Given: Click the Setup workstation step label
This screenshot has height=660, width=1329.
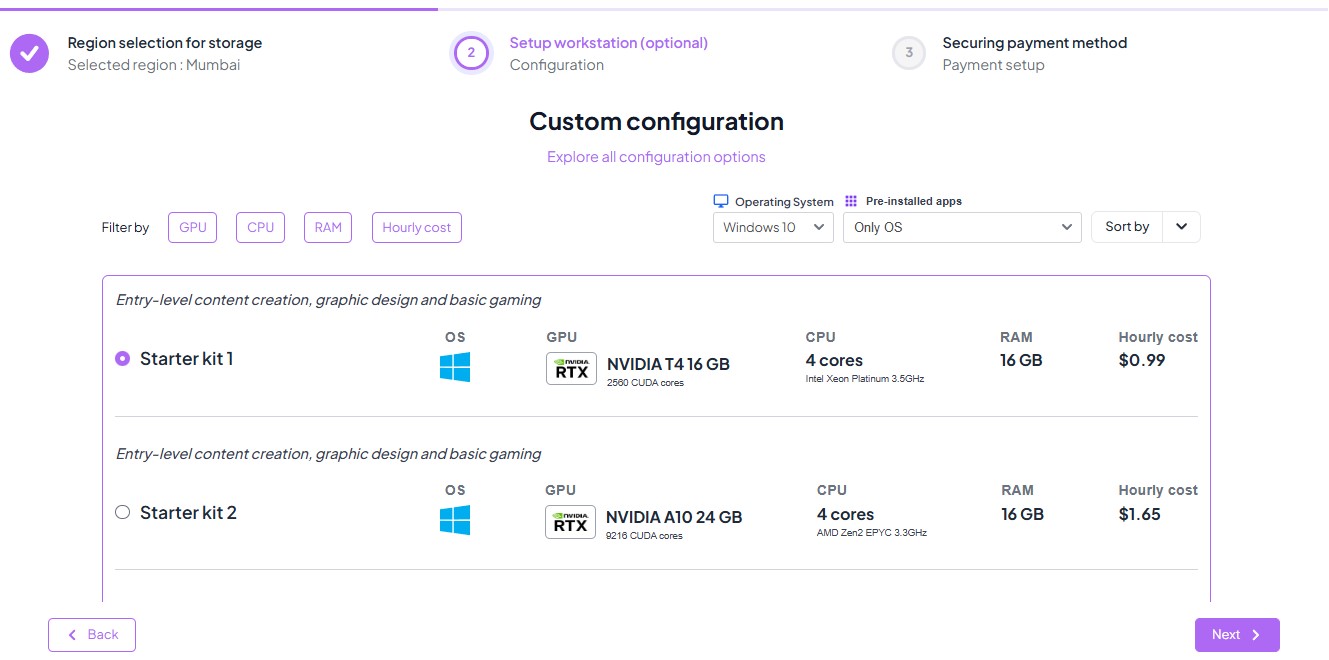Looking at the screenshot, I should pos(609,42).
